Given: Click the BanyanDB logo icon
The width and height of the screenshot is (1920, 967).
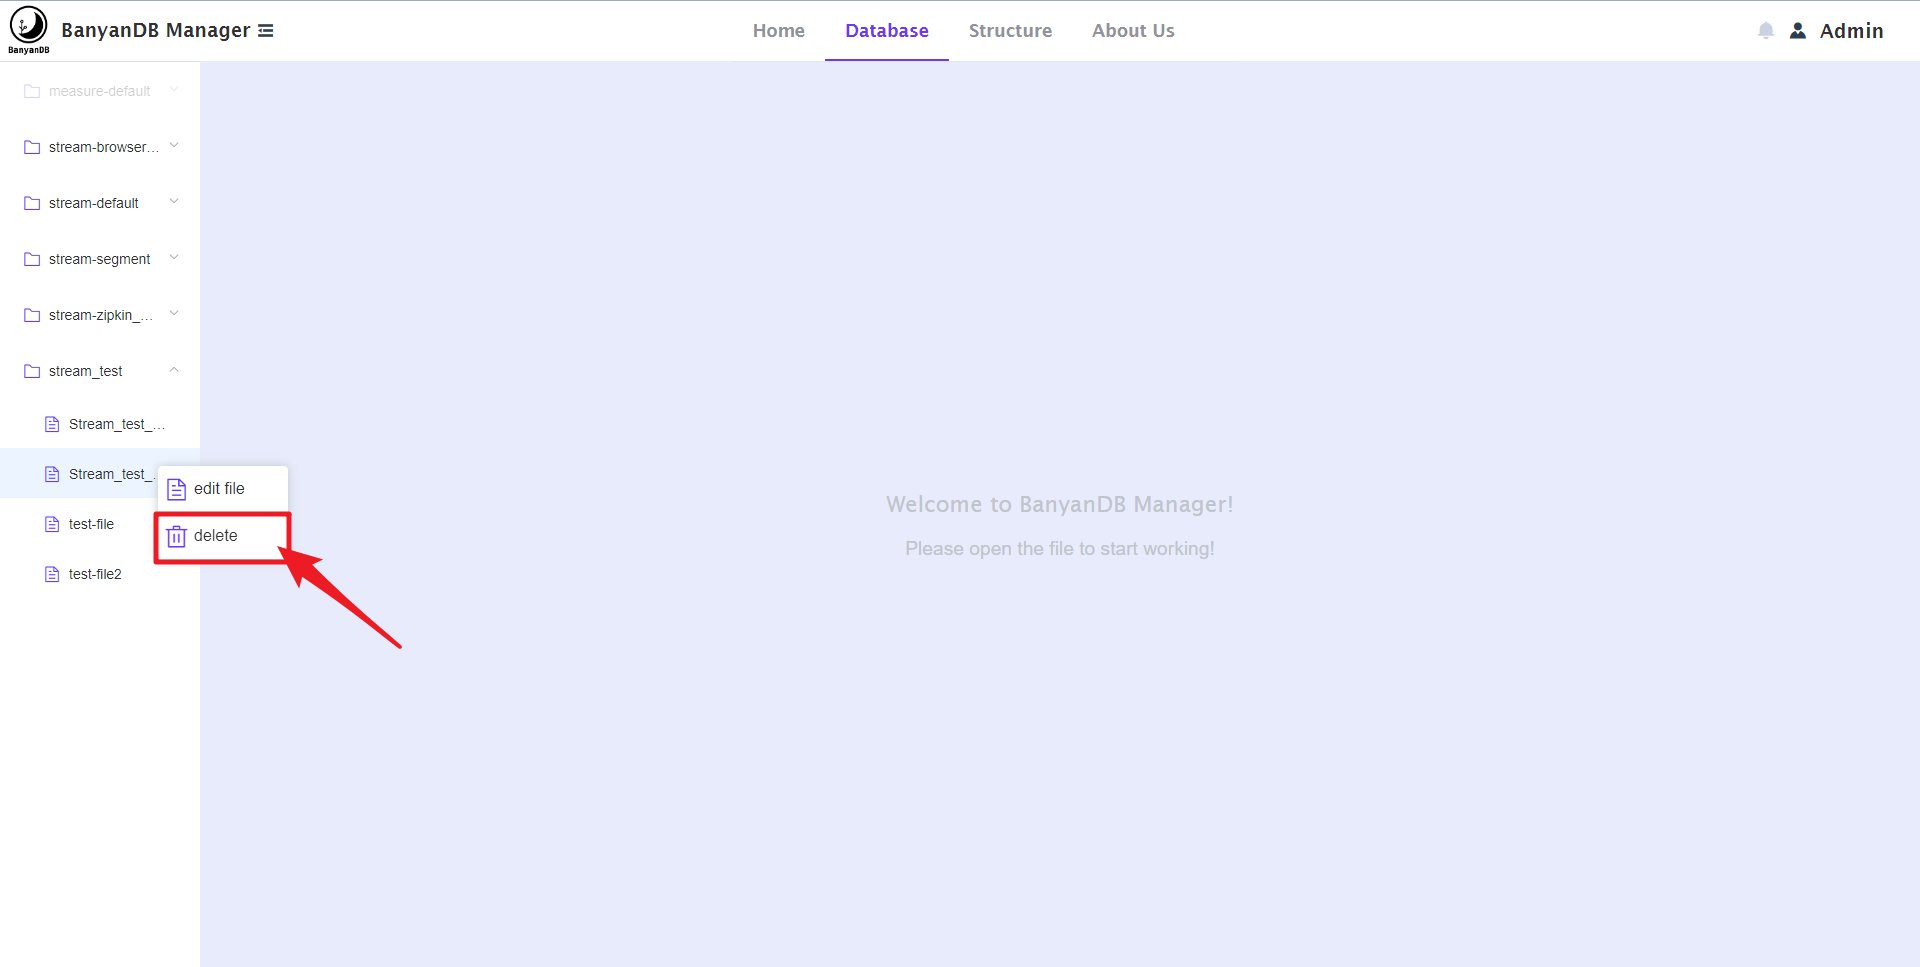Looking at the screenshot, I should 28,29.
